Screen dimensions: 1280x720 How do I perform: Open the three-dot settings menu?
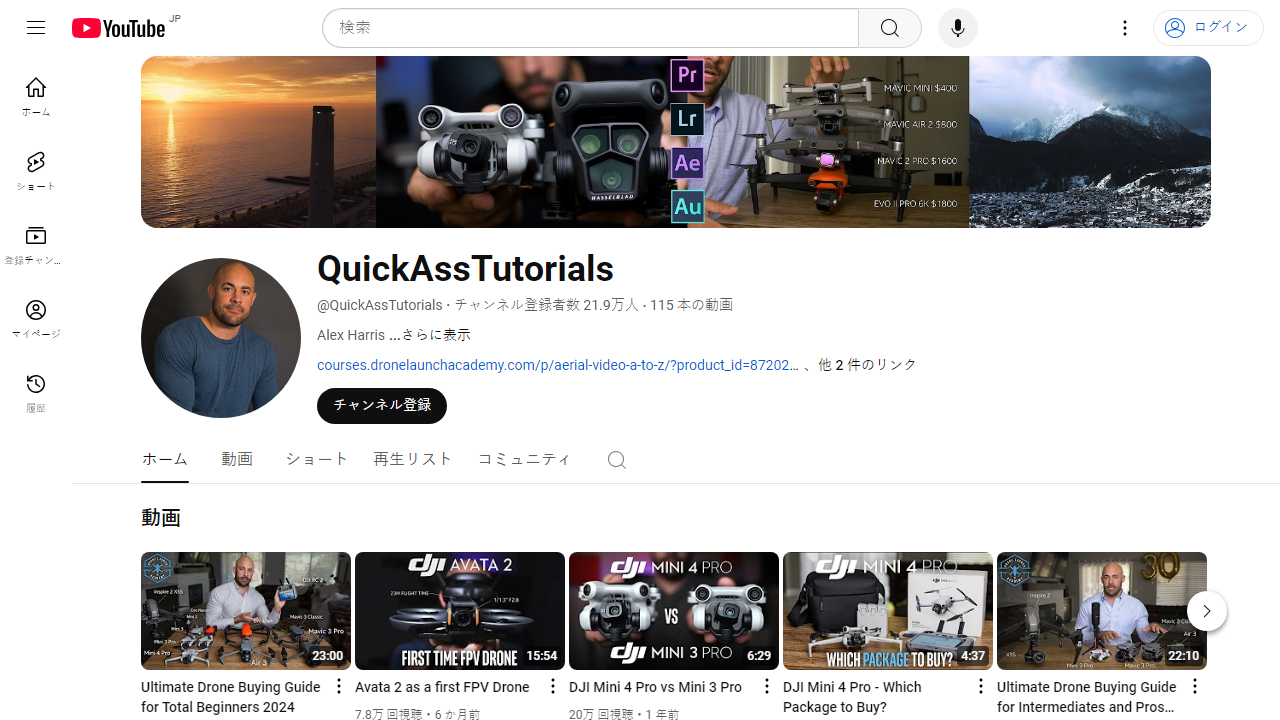click(x=1124, y=28)
